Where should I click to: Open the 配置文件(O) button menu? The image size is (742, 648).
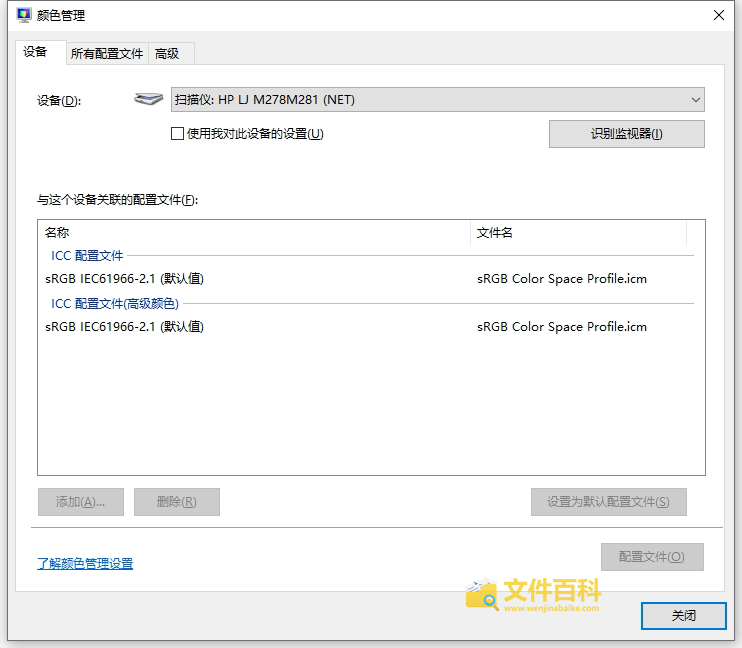pos(652,557)
